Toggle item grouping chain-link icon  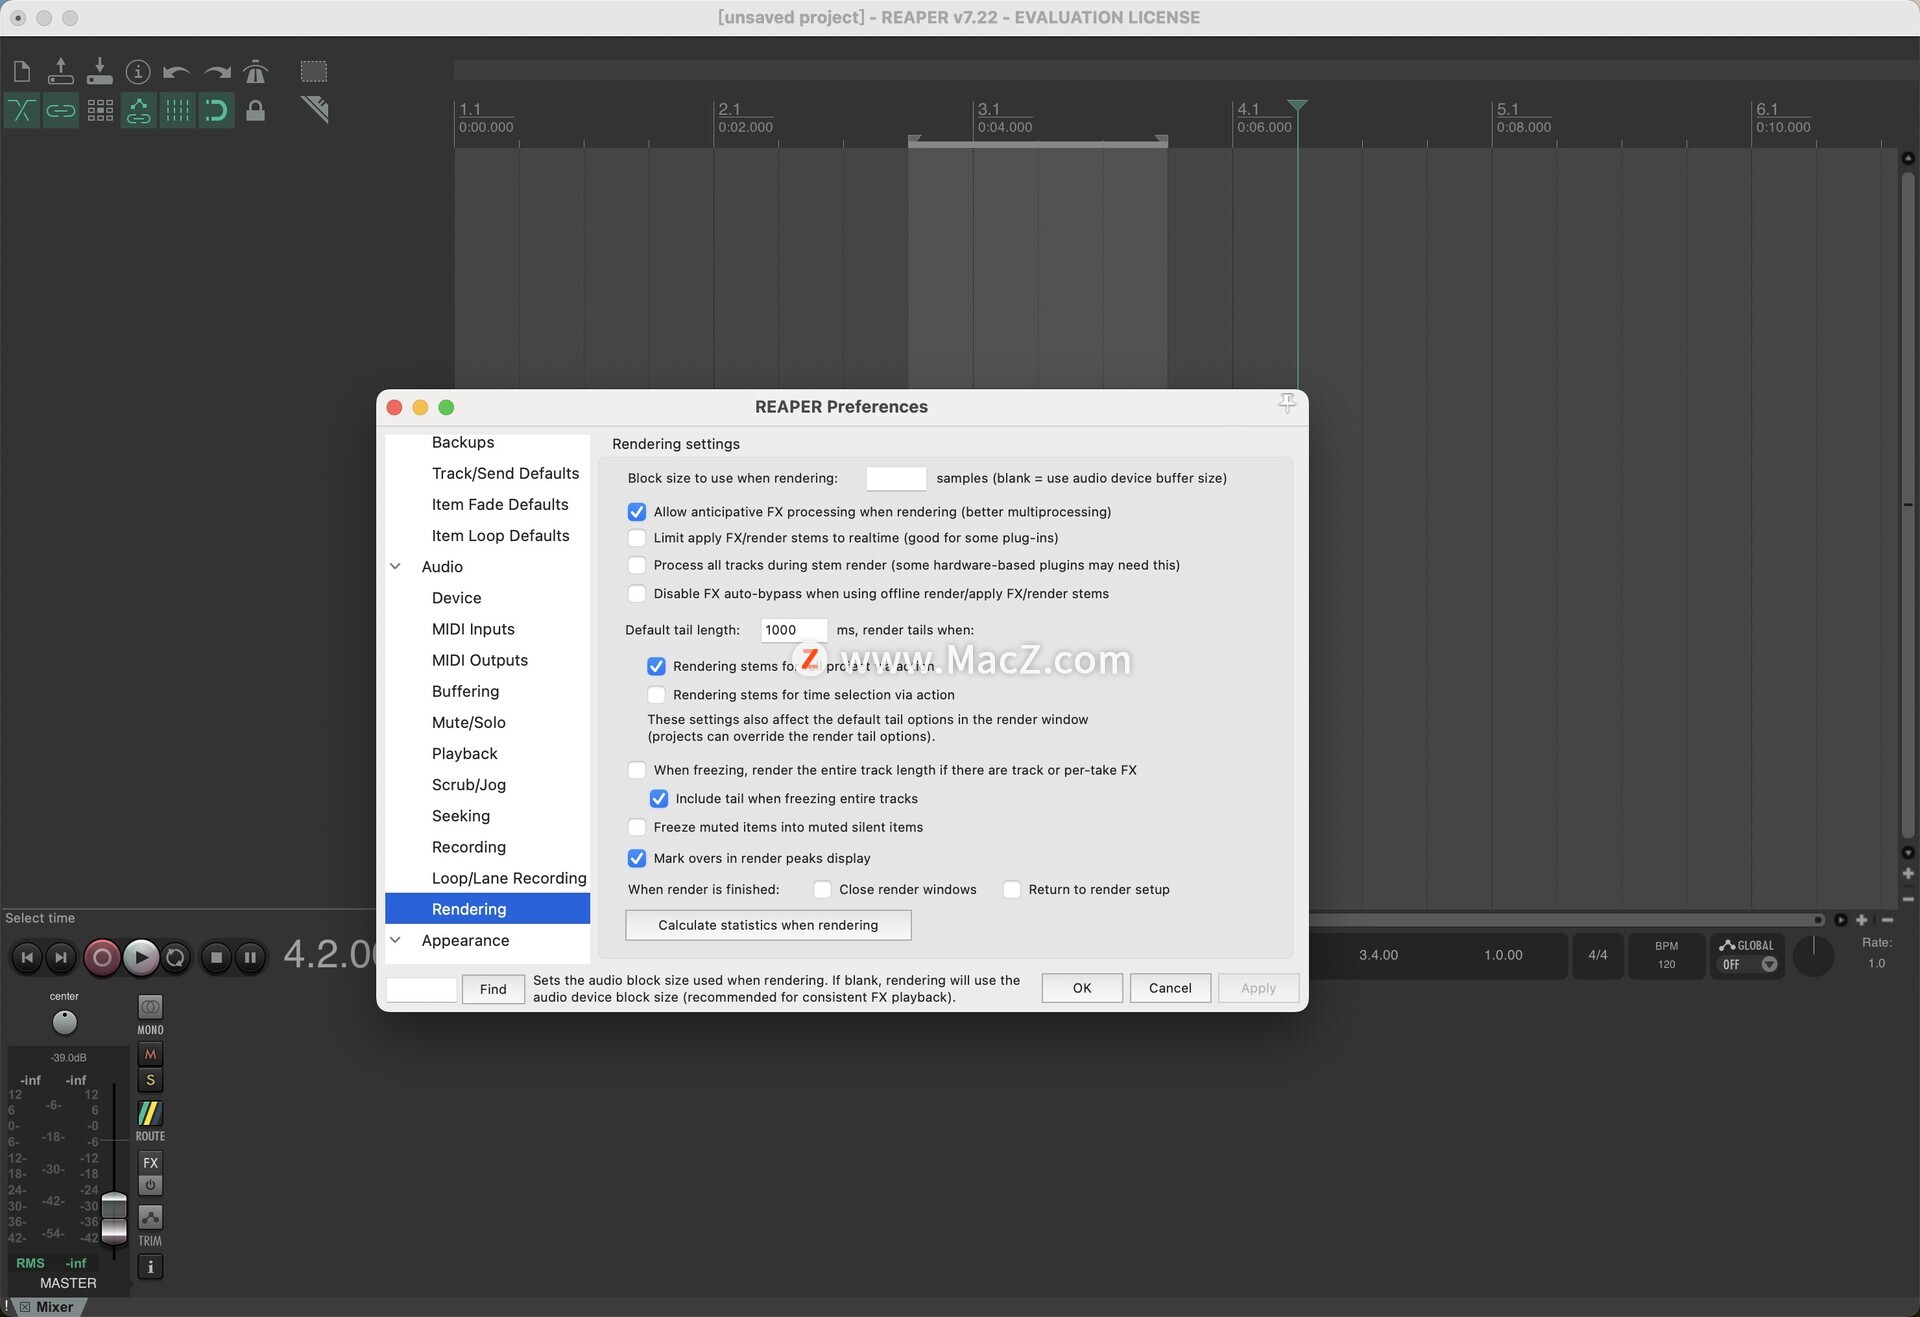pyautogui.click(x=61, y=110)
